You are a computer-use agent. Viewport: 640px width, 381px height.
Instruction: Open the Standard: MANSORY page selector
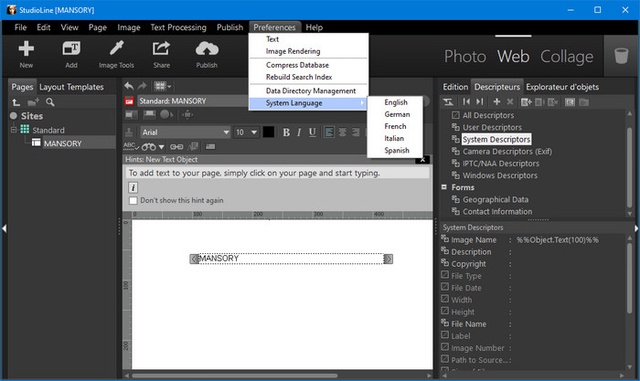click(192, 101)
